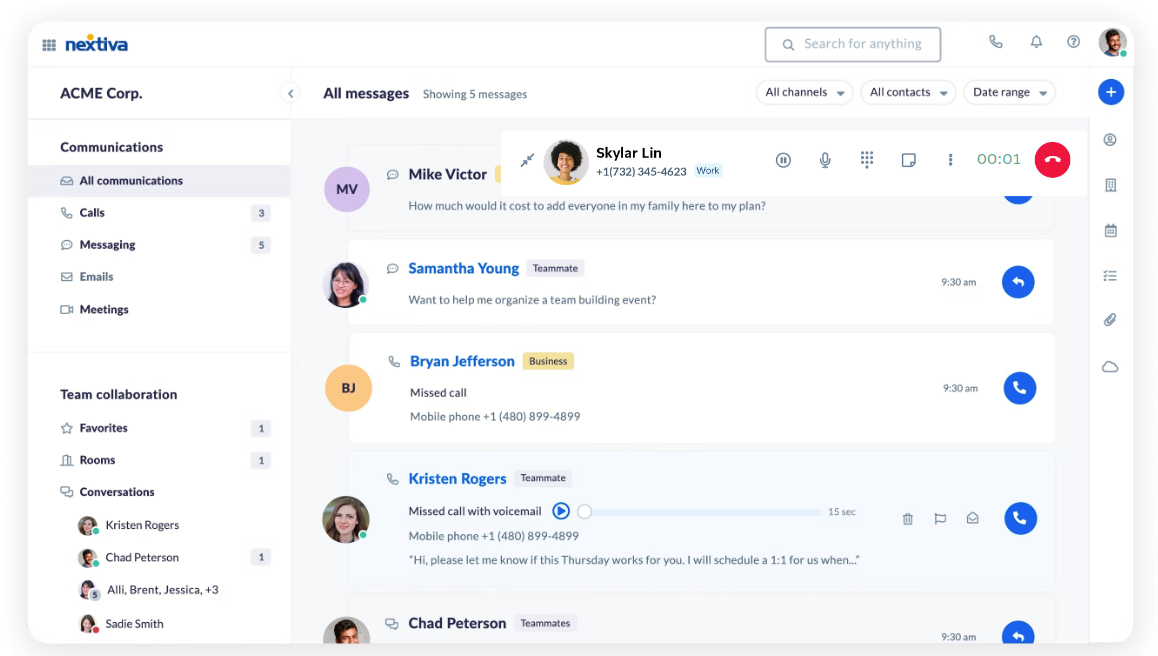The height and width of the screenshot is (656, 1158).
Task: Reply to Samantha Young's message
Action: 1018,282
